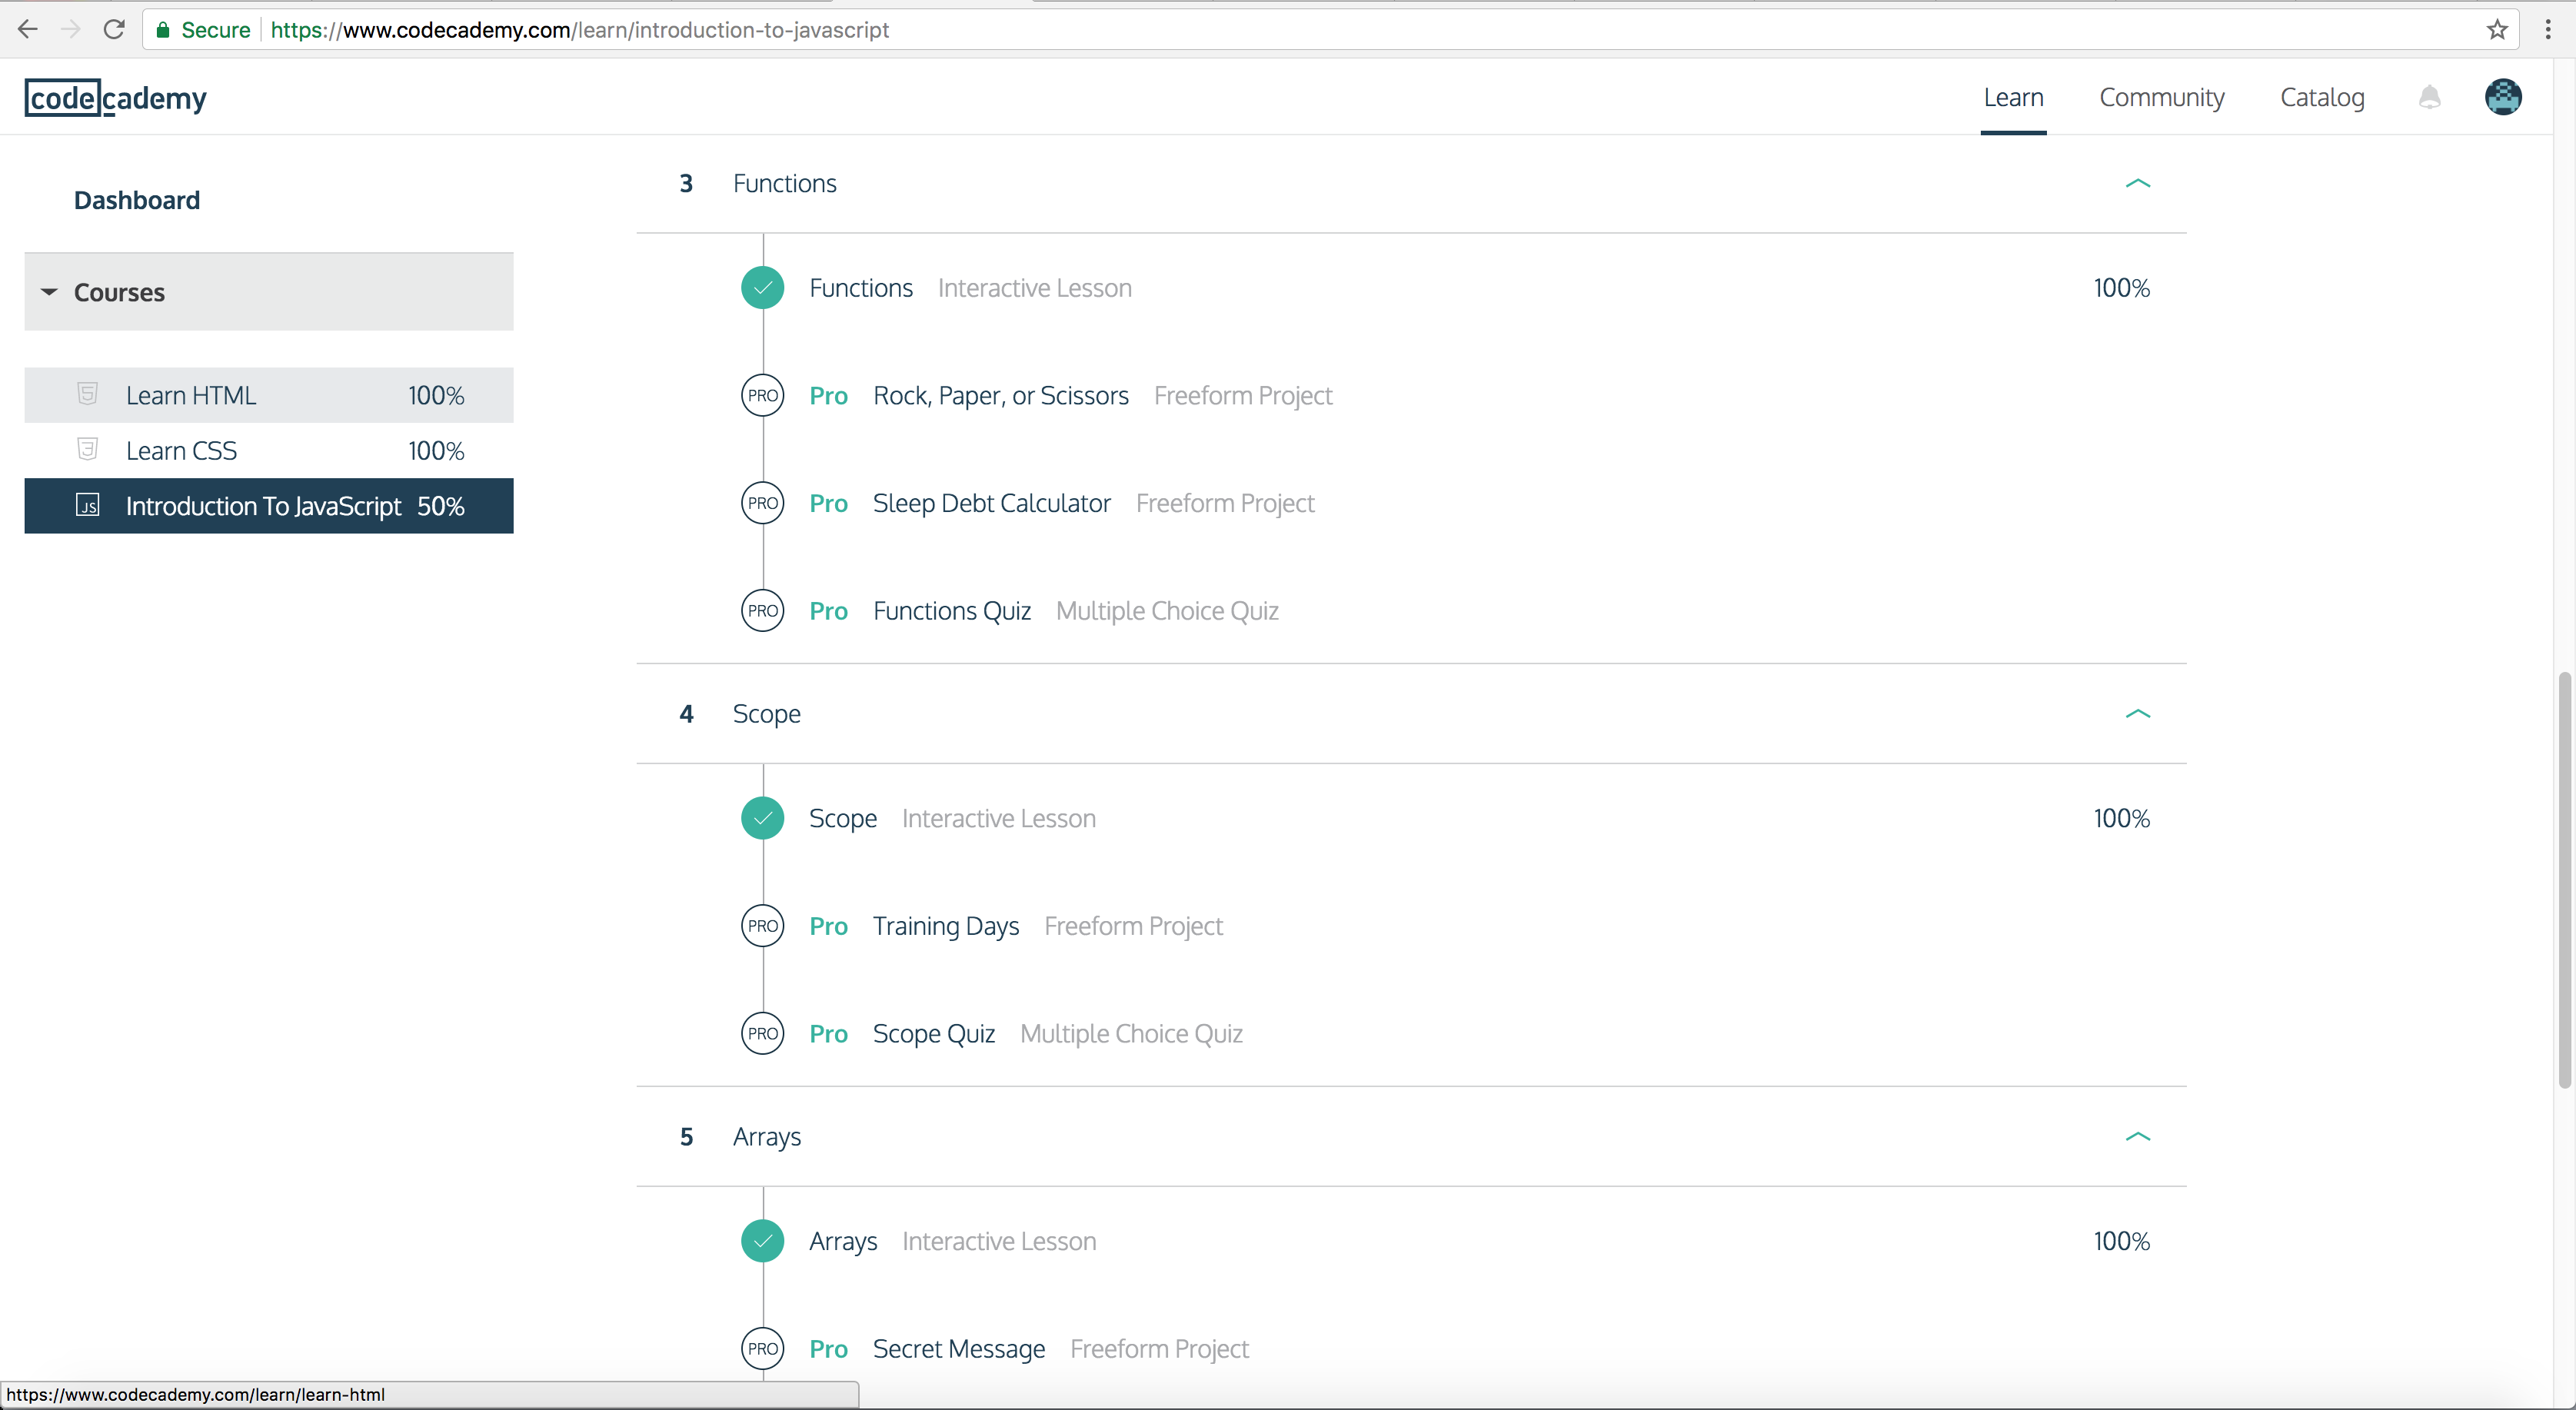Collapse the Functions section chevron
This screenshot has width=2576, height=1410.
coord(2137,183)
